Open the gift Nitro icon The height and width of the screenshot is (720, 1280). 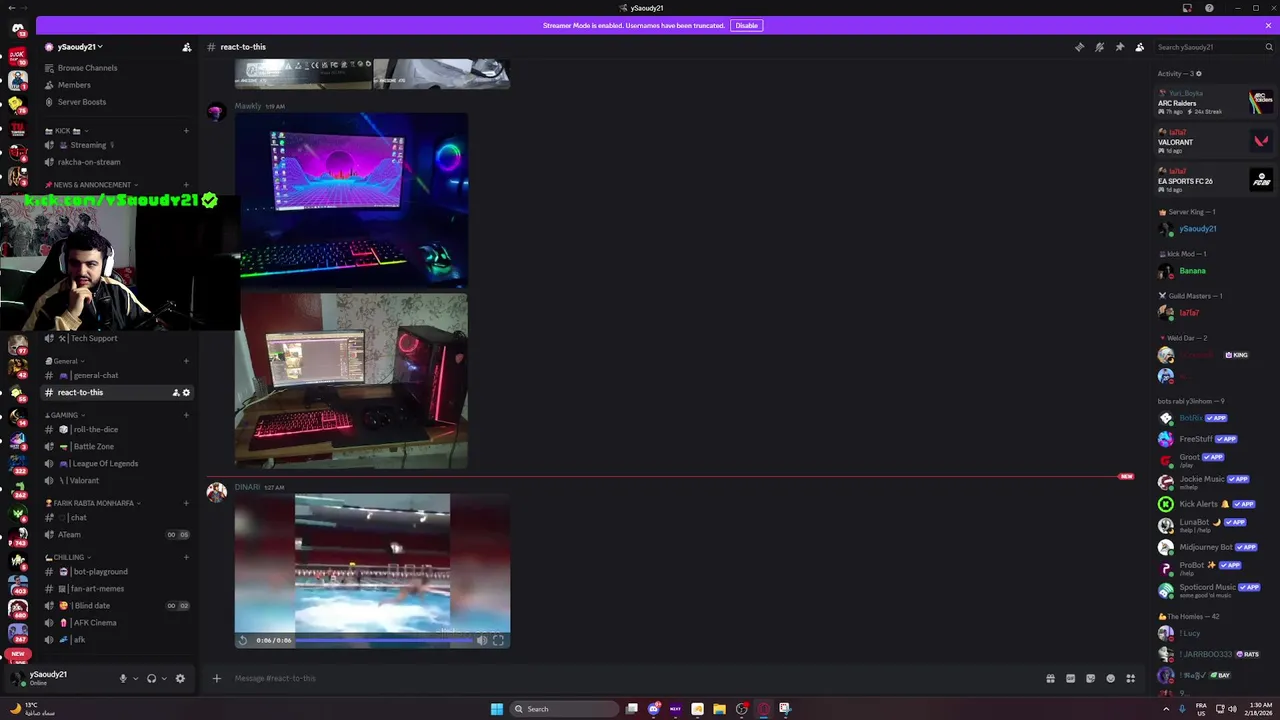1050,678
